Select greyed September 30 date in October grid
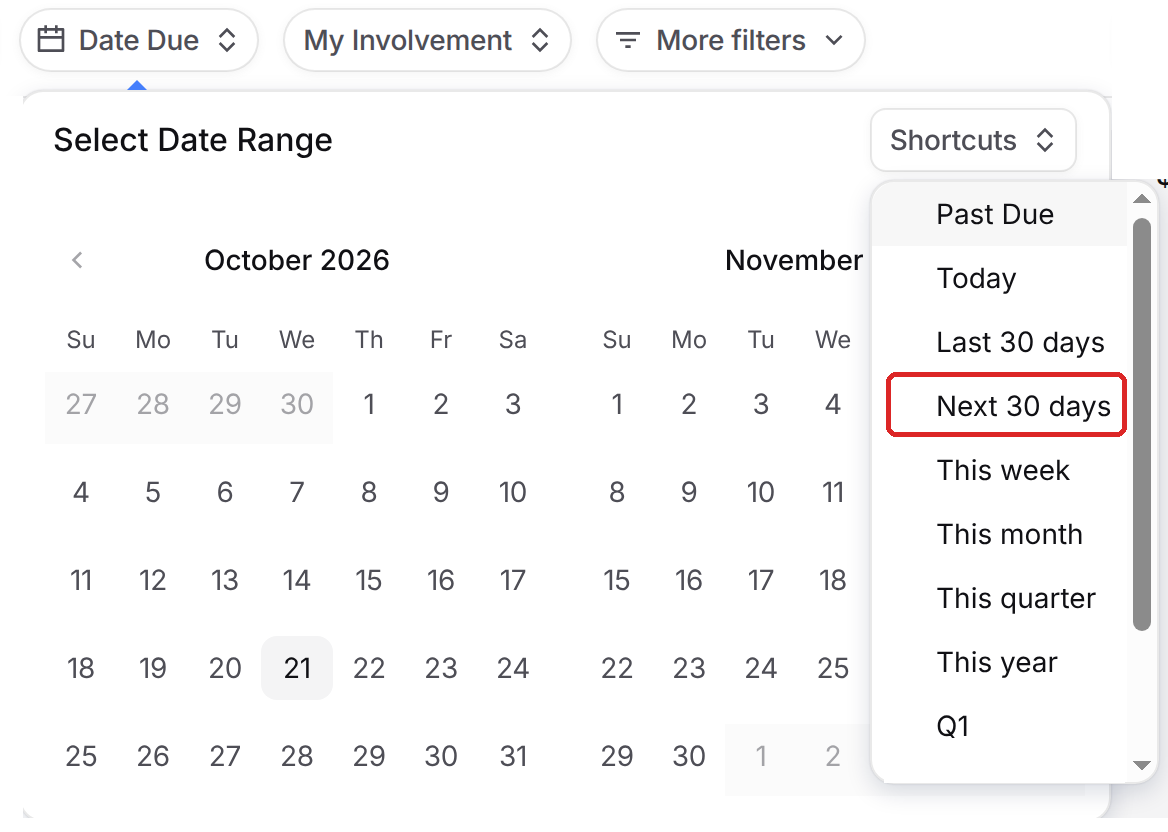 click(x=296, y=404)
